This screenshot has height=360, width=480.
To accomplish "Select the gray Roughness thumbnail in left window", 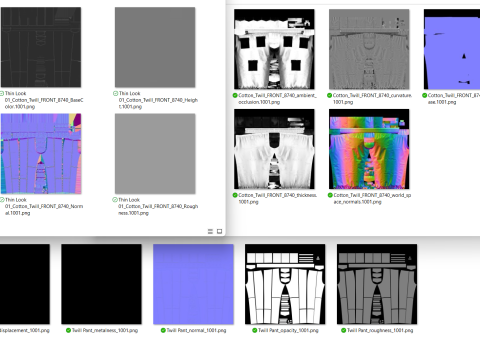I will click(155, 154).
